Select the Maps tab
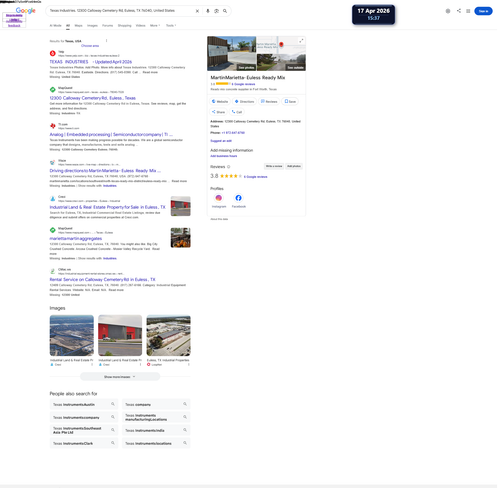Viewport: 500px width, 488px height. [78, 25]
